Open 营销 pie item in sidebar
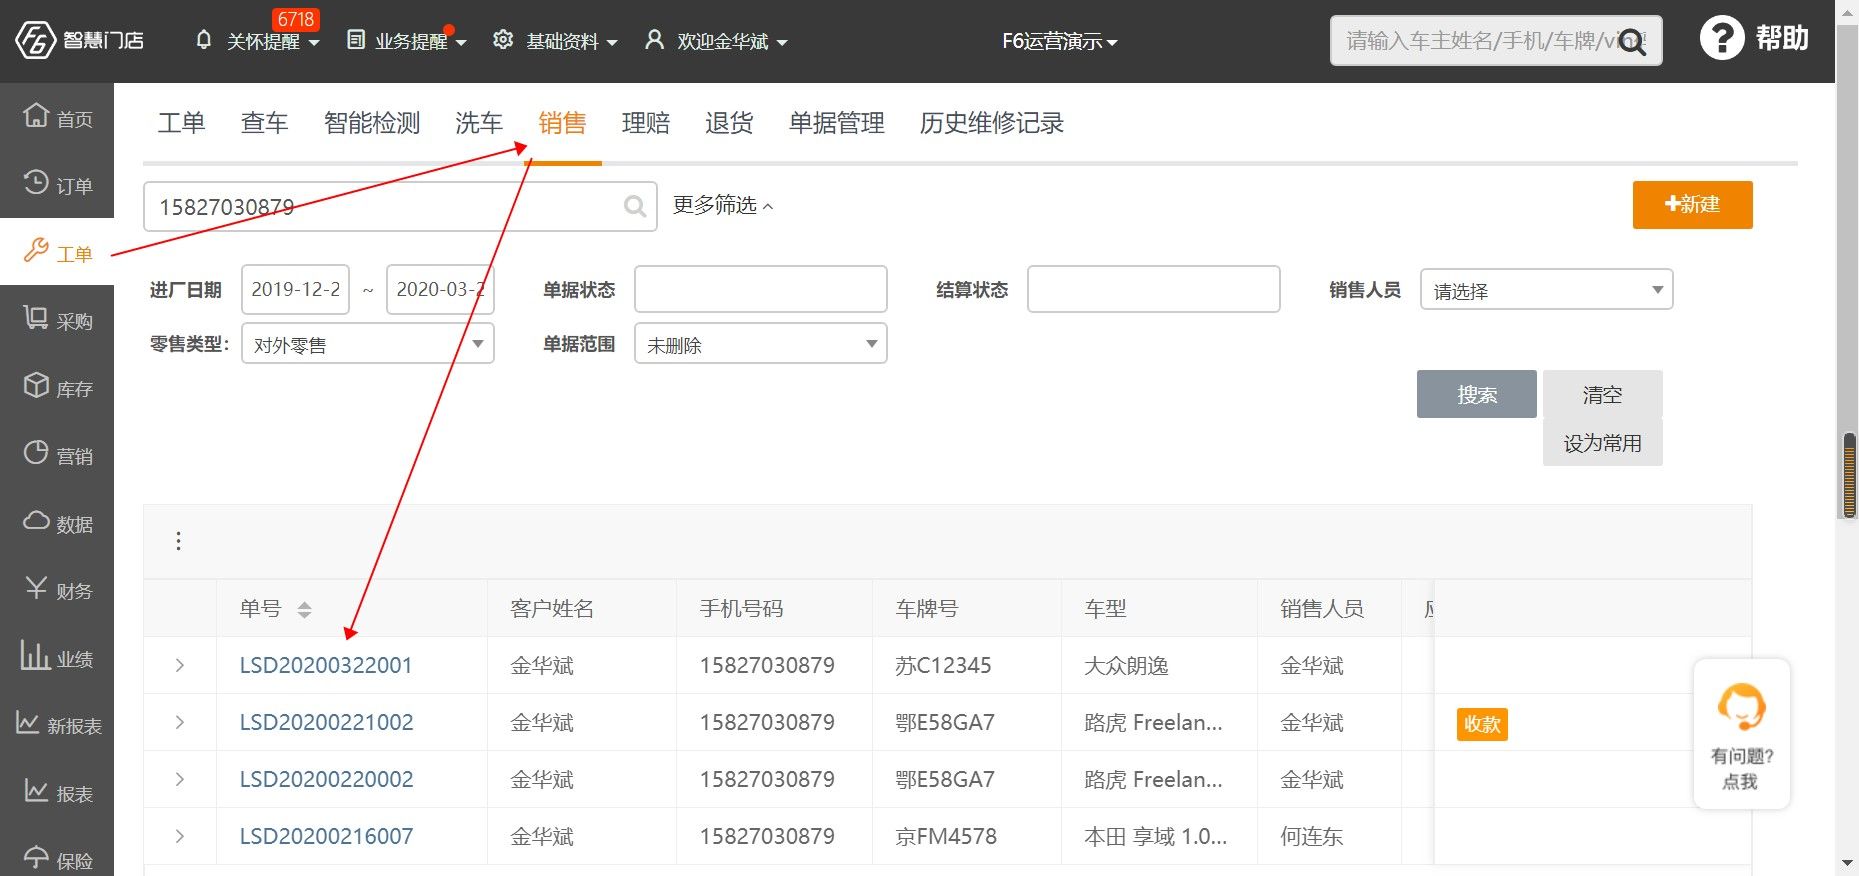The width and height of the screenshot is (1859, 876). pyautogui.click(x=57, y=454)
